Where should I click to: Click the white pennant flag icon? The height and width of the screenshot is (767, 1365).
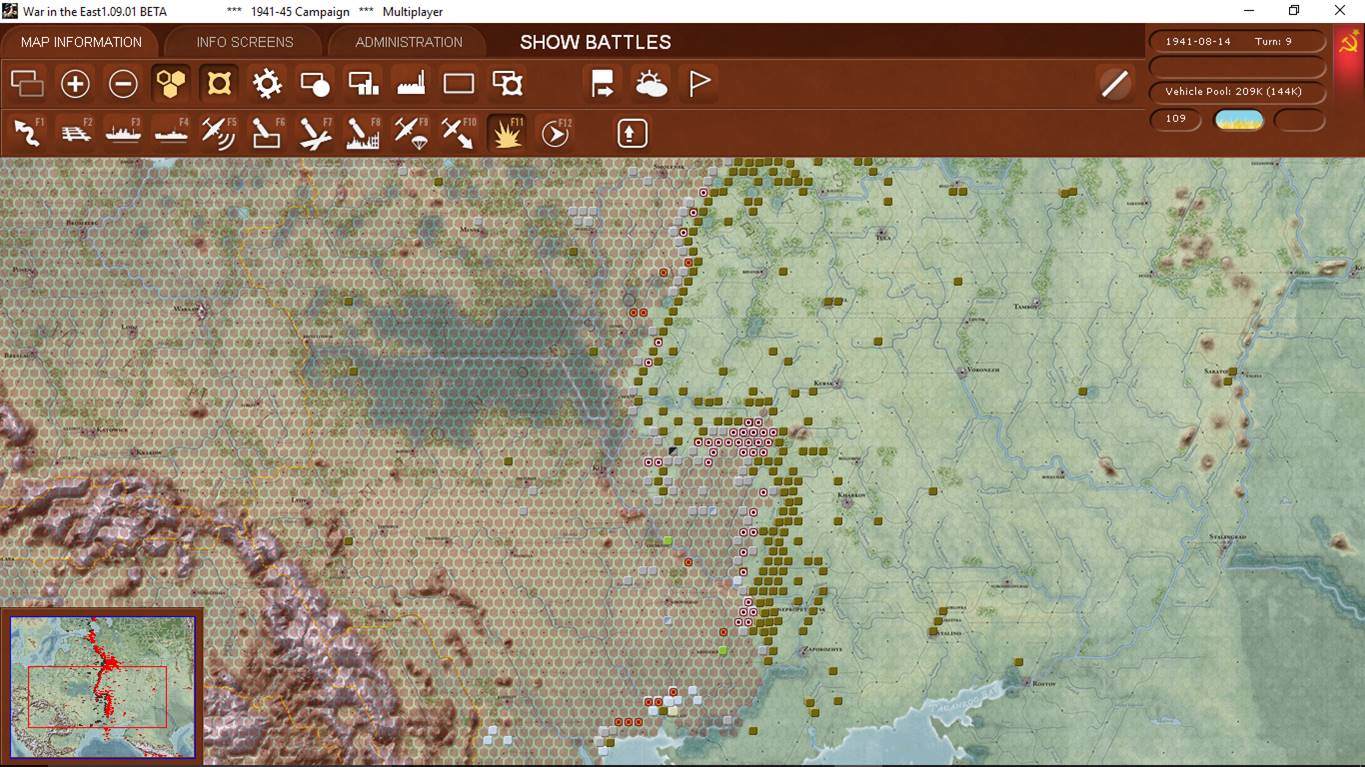pyautogui.click(x=699, y=84)
